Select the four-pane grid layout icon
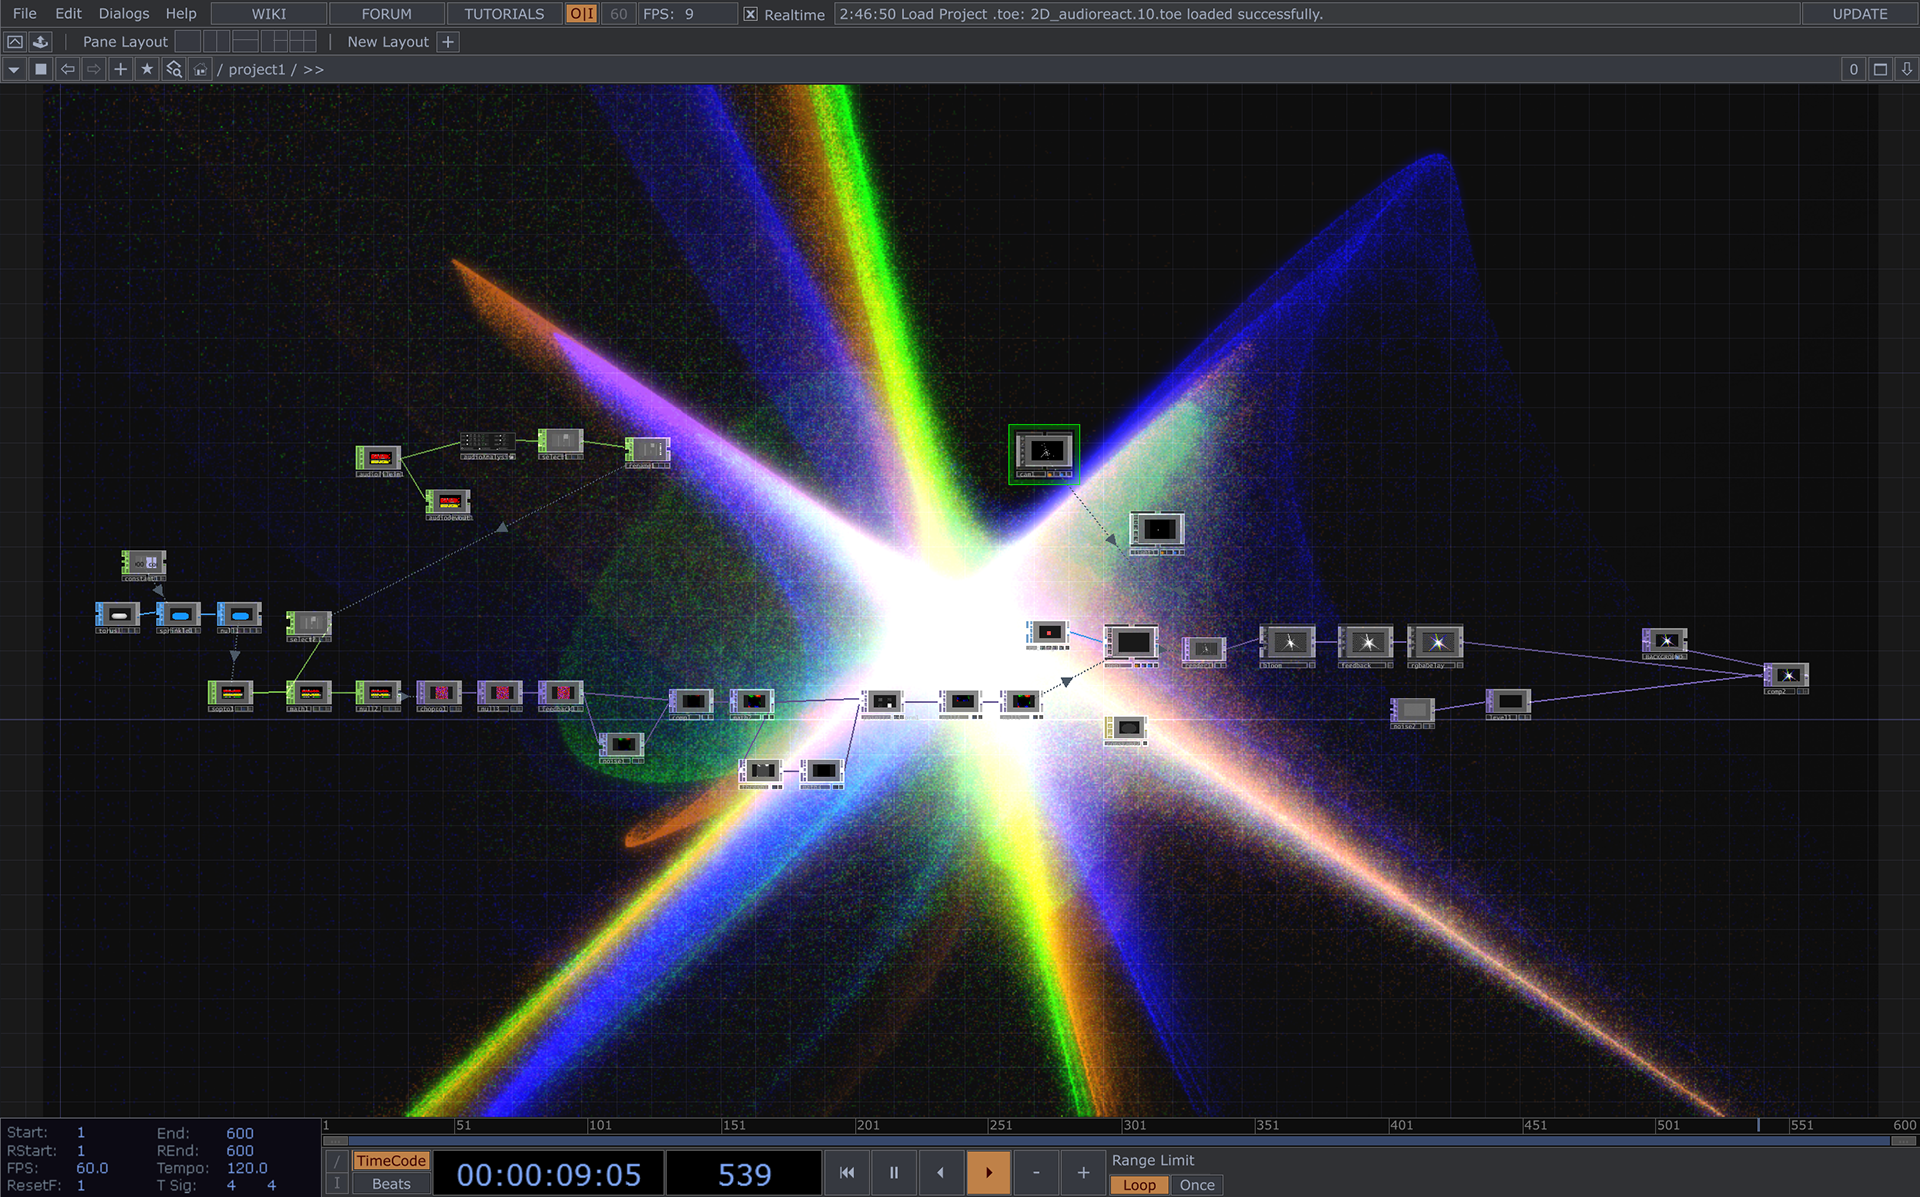Image resolution: width=1920 pixels, height=1197 pixels. point(303,42)
